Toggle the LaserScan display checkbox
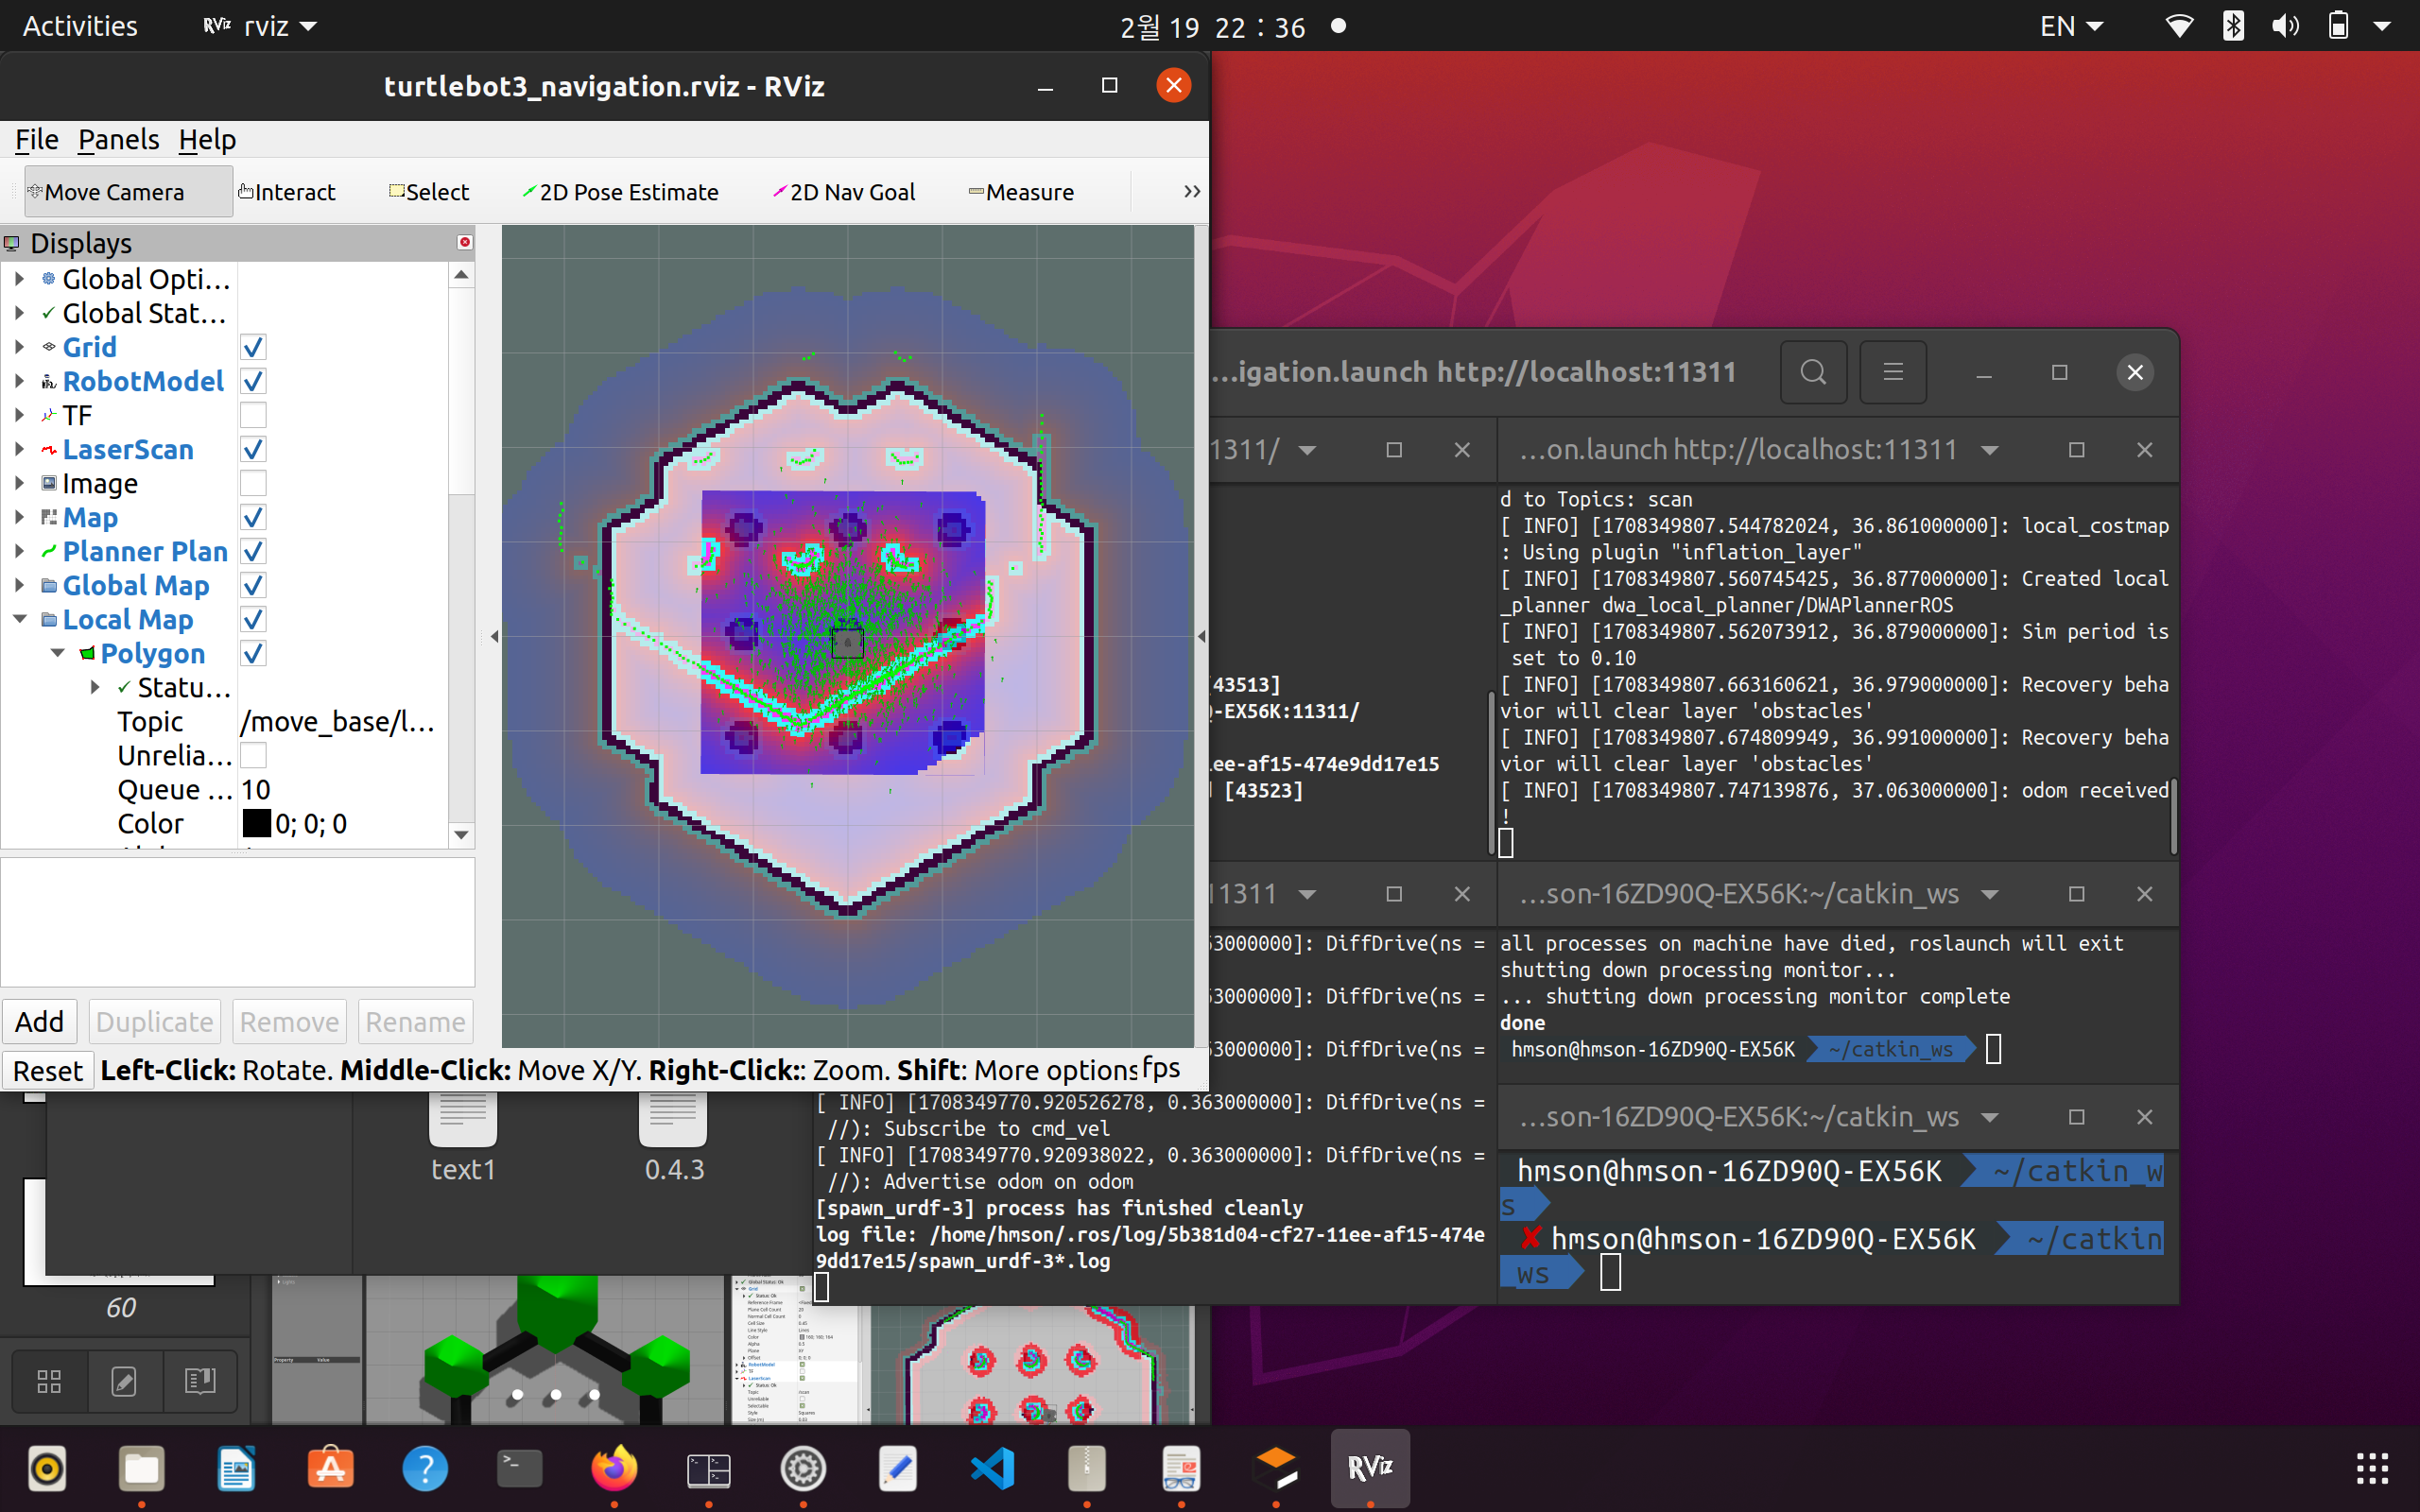 [x=253, y=449]
